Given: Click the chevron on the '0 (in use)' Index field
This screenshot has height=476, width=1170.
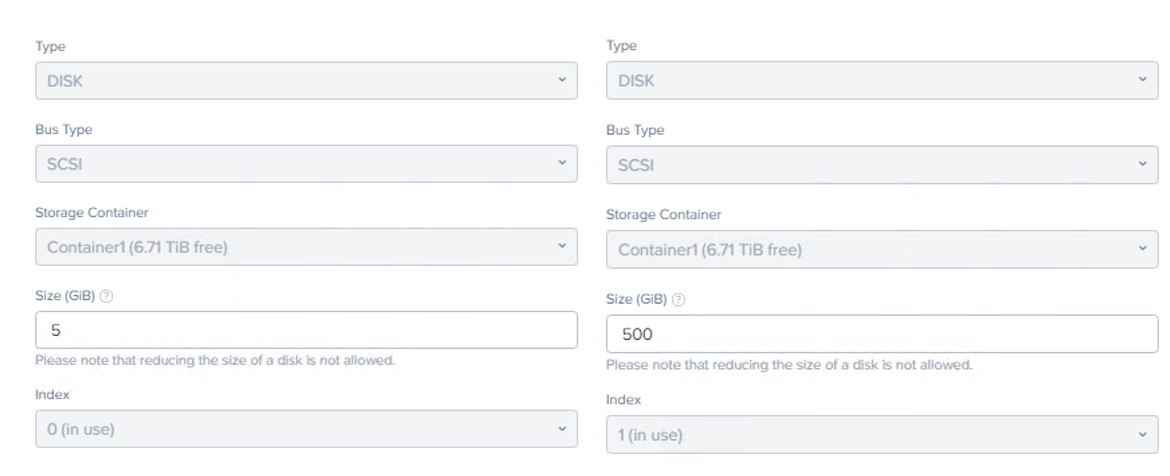Looking at the screenshot, I should pyautogui.click(x=562, y=429).
